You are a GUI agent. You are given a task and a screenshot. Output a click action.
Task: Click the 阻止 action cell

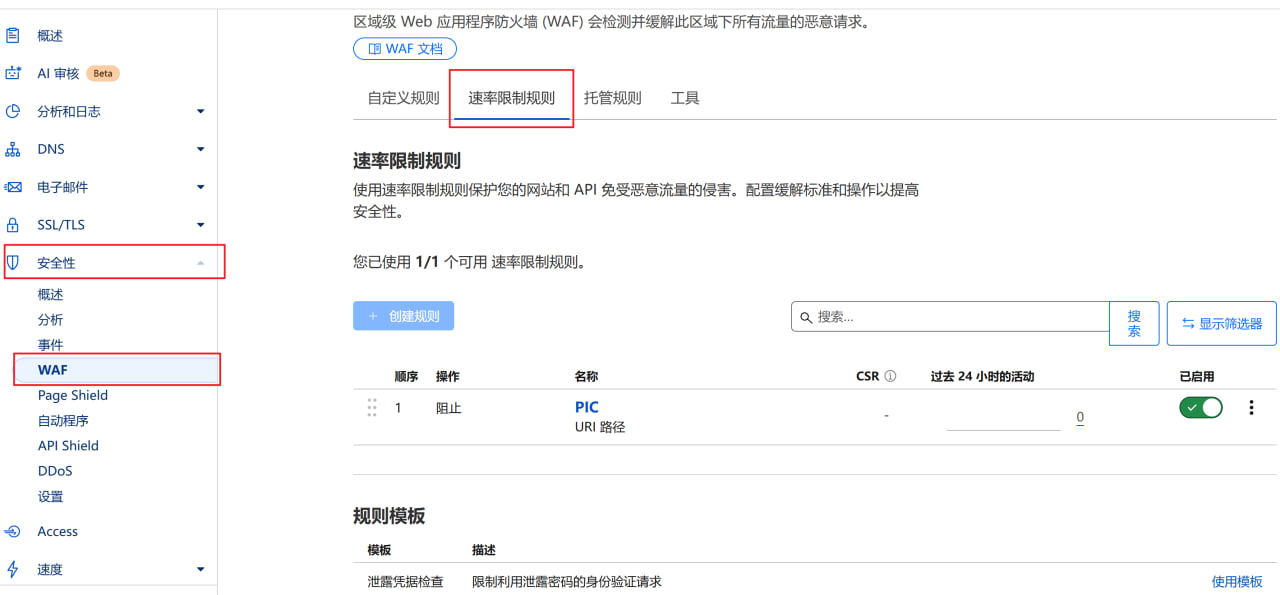point(449,408)
